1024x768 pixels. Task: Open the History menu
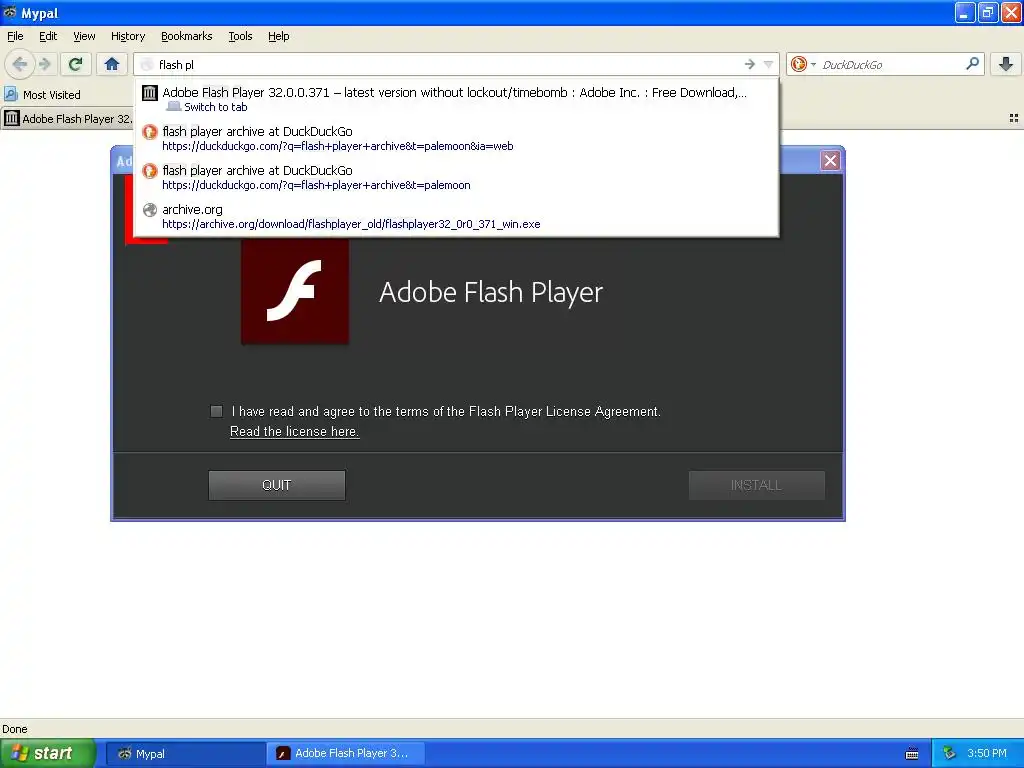click(x=128, y=36)
